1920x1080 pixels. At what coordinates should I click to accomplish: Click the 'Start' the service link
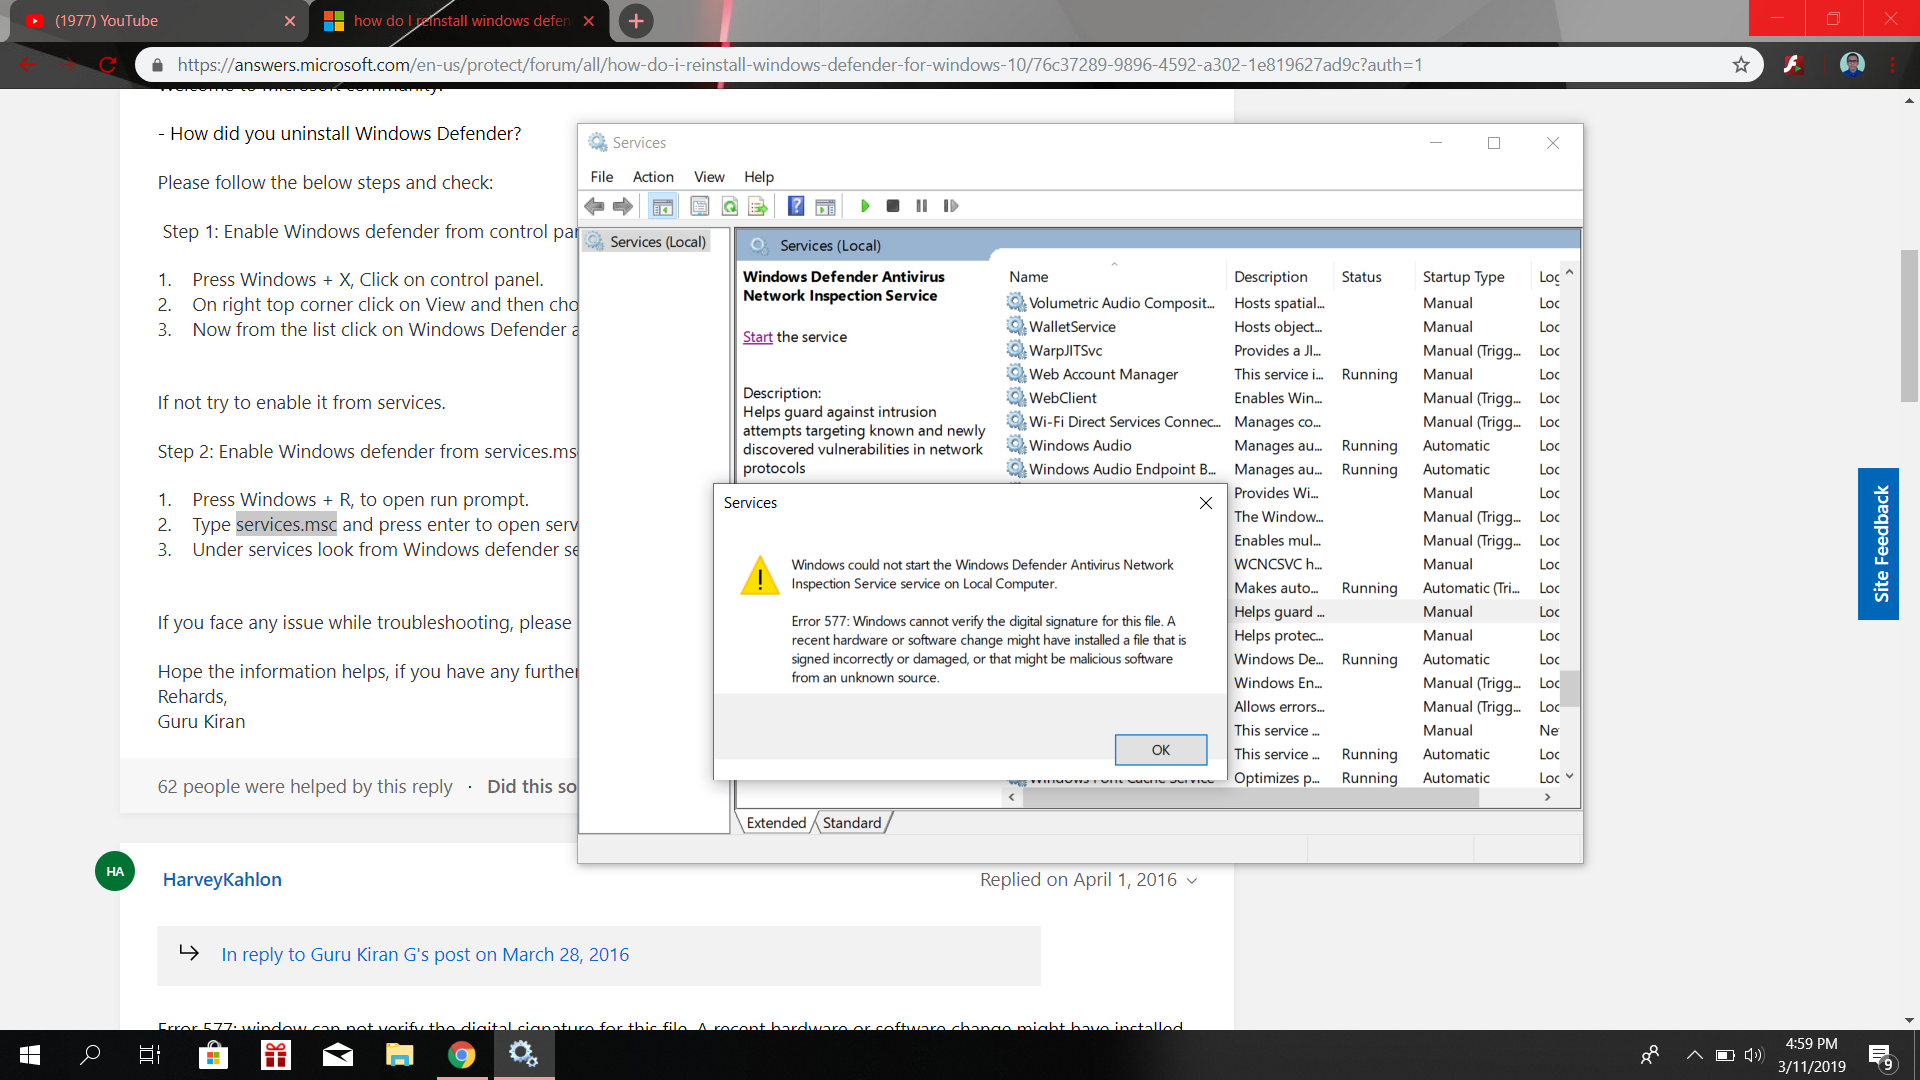(757, 337)
